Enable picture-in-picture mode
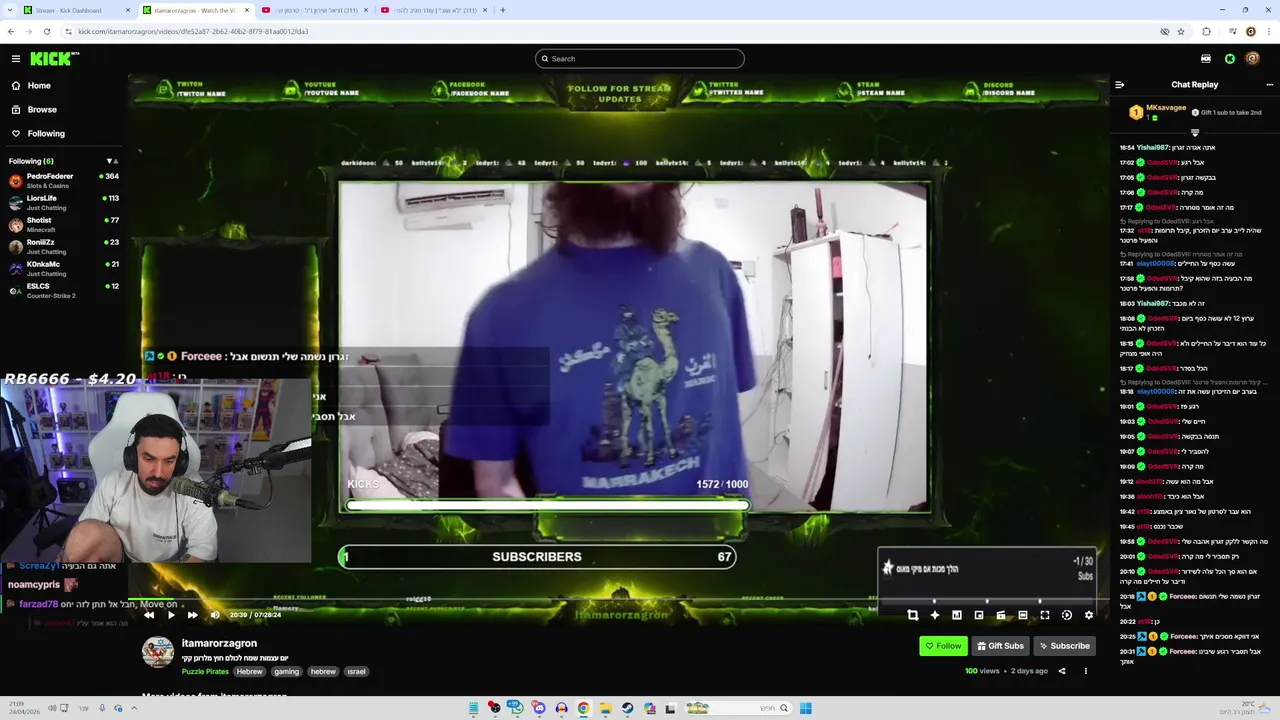The image size is (1280, 720). tap(979, 615)
